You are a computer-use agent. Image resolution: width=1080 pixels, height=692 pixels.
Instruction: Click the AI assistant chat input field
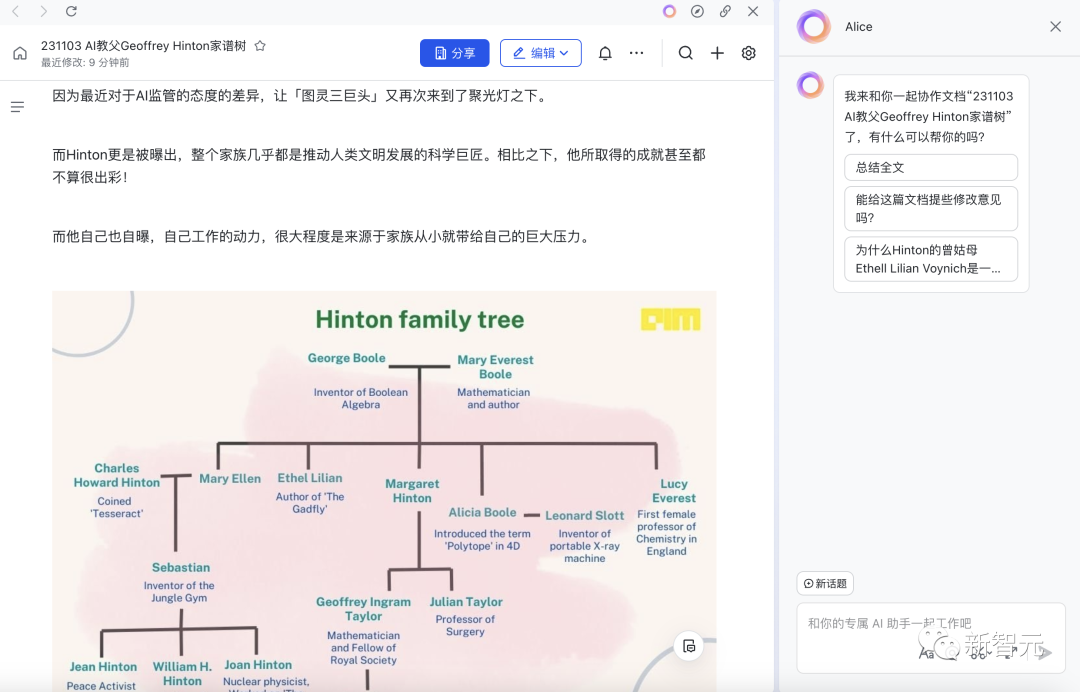coord(930,622)
